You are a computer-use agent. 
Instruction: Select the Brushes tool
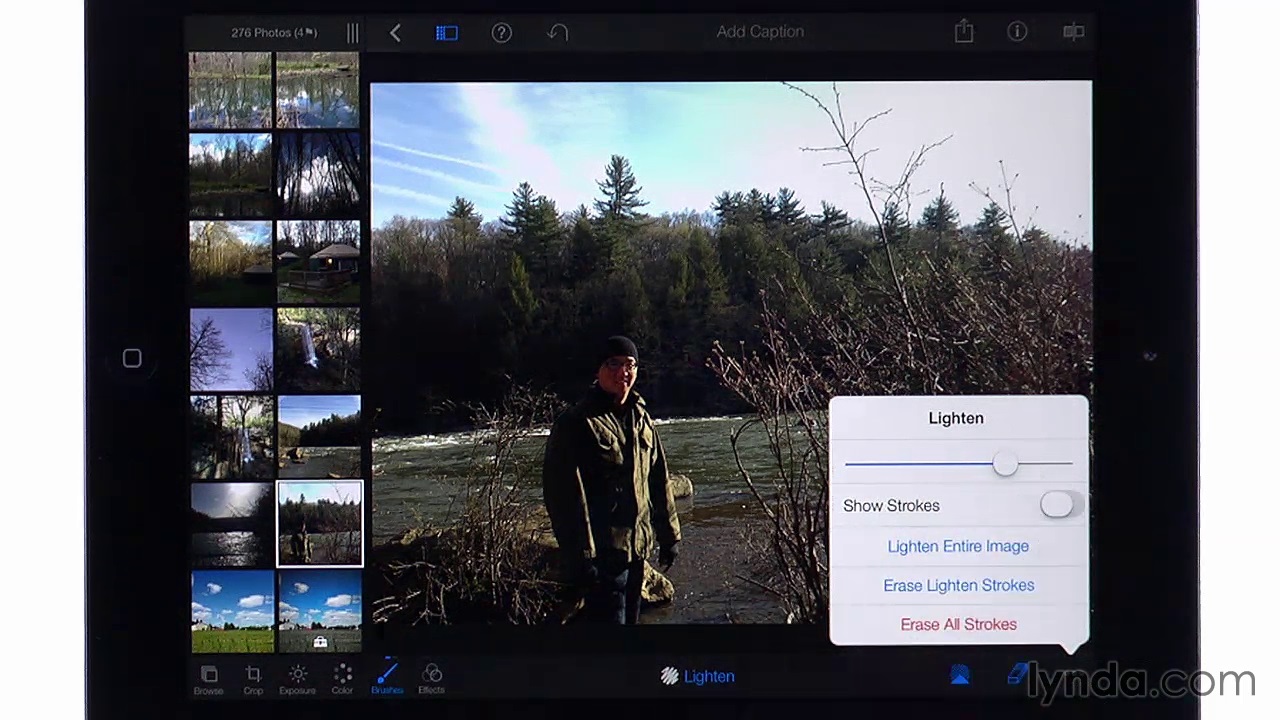click(x=387, y=679)
